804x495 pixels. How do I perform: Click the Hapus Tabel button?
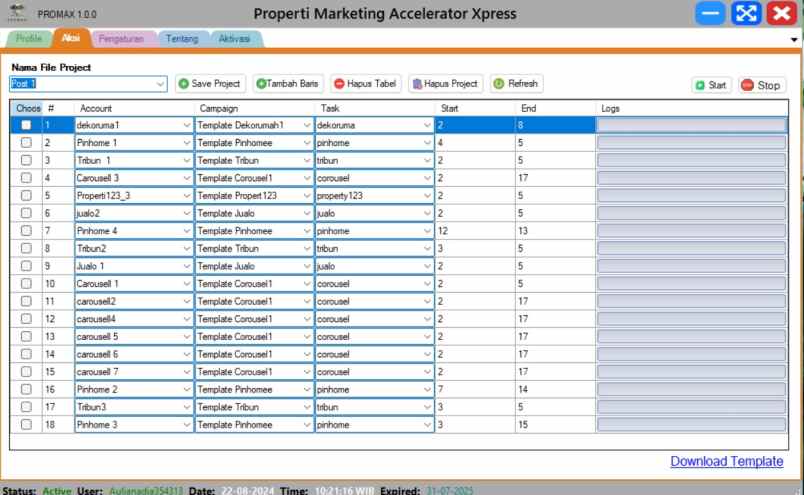pyautogui.click(x=366, y=84)
